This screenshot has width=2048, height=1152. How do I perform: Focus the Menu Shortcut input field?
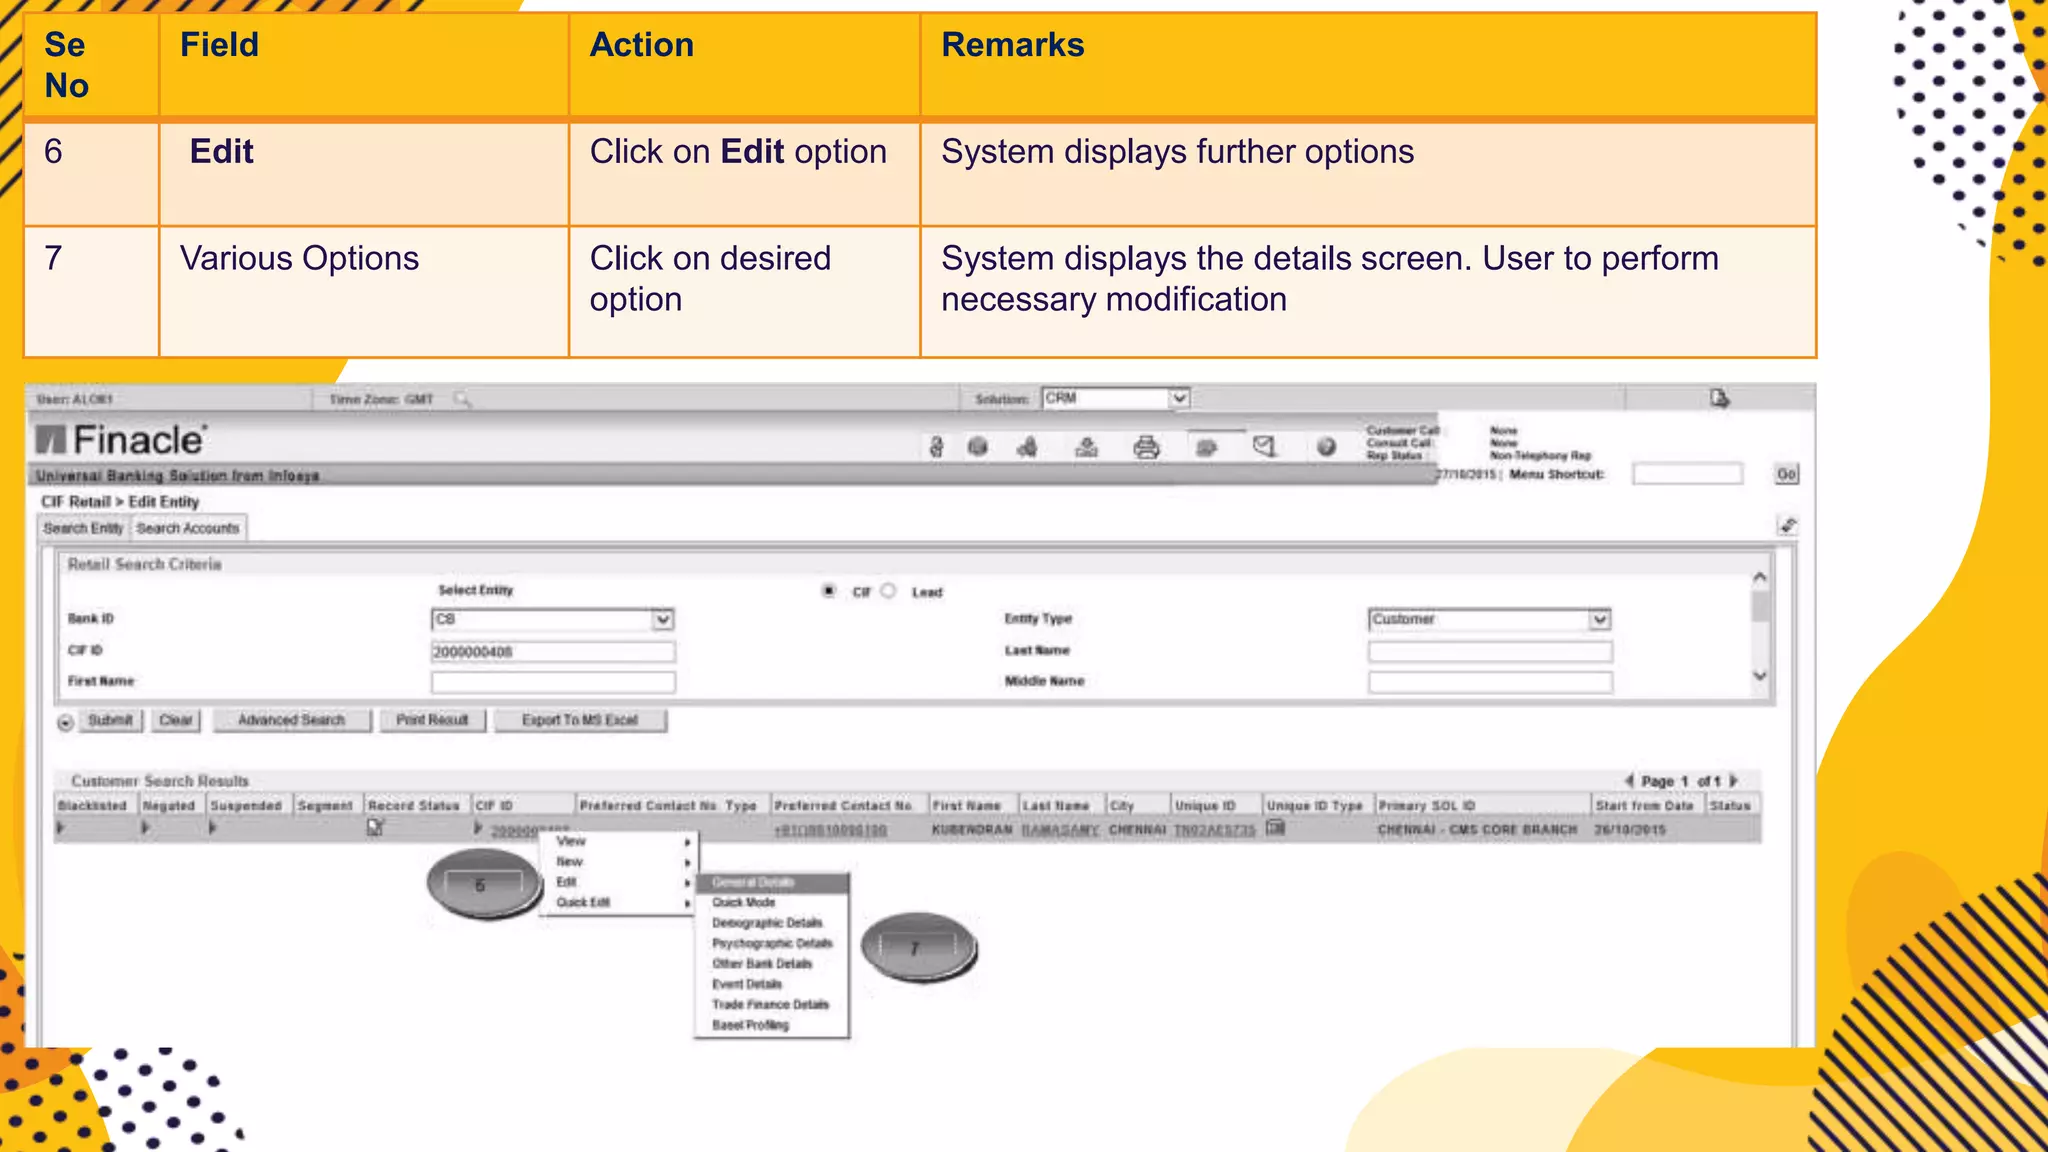[x=1688, y=474]
